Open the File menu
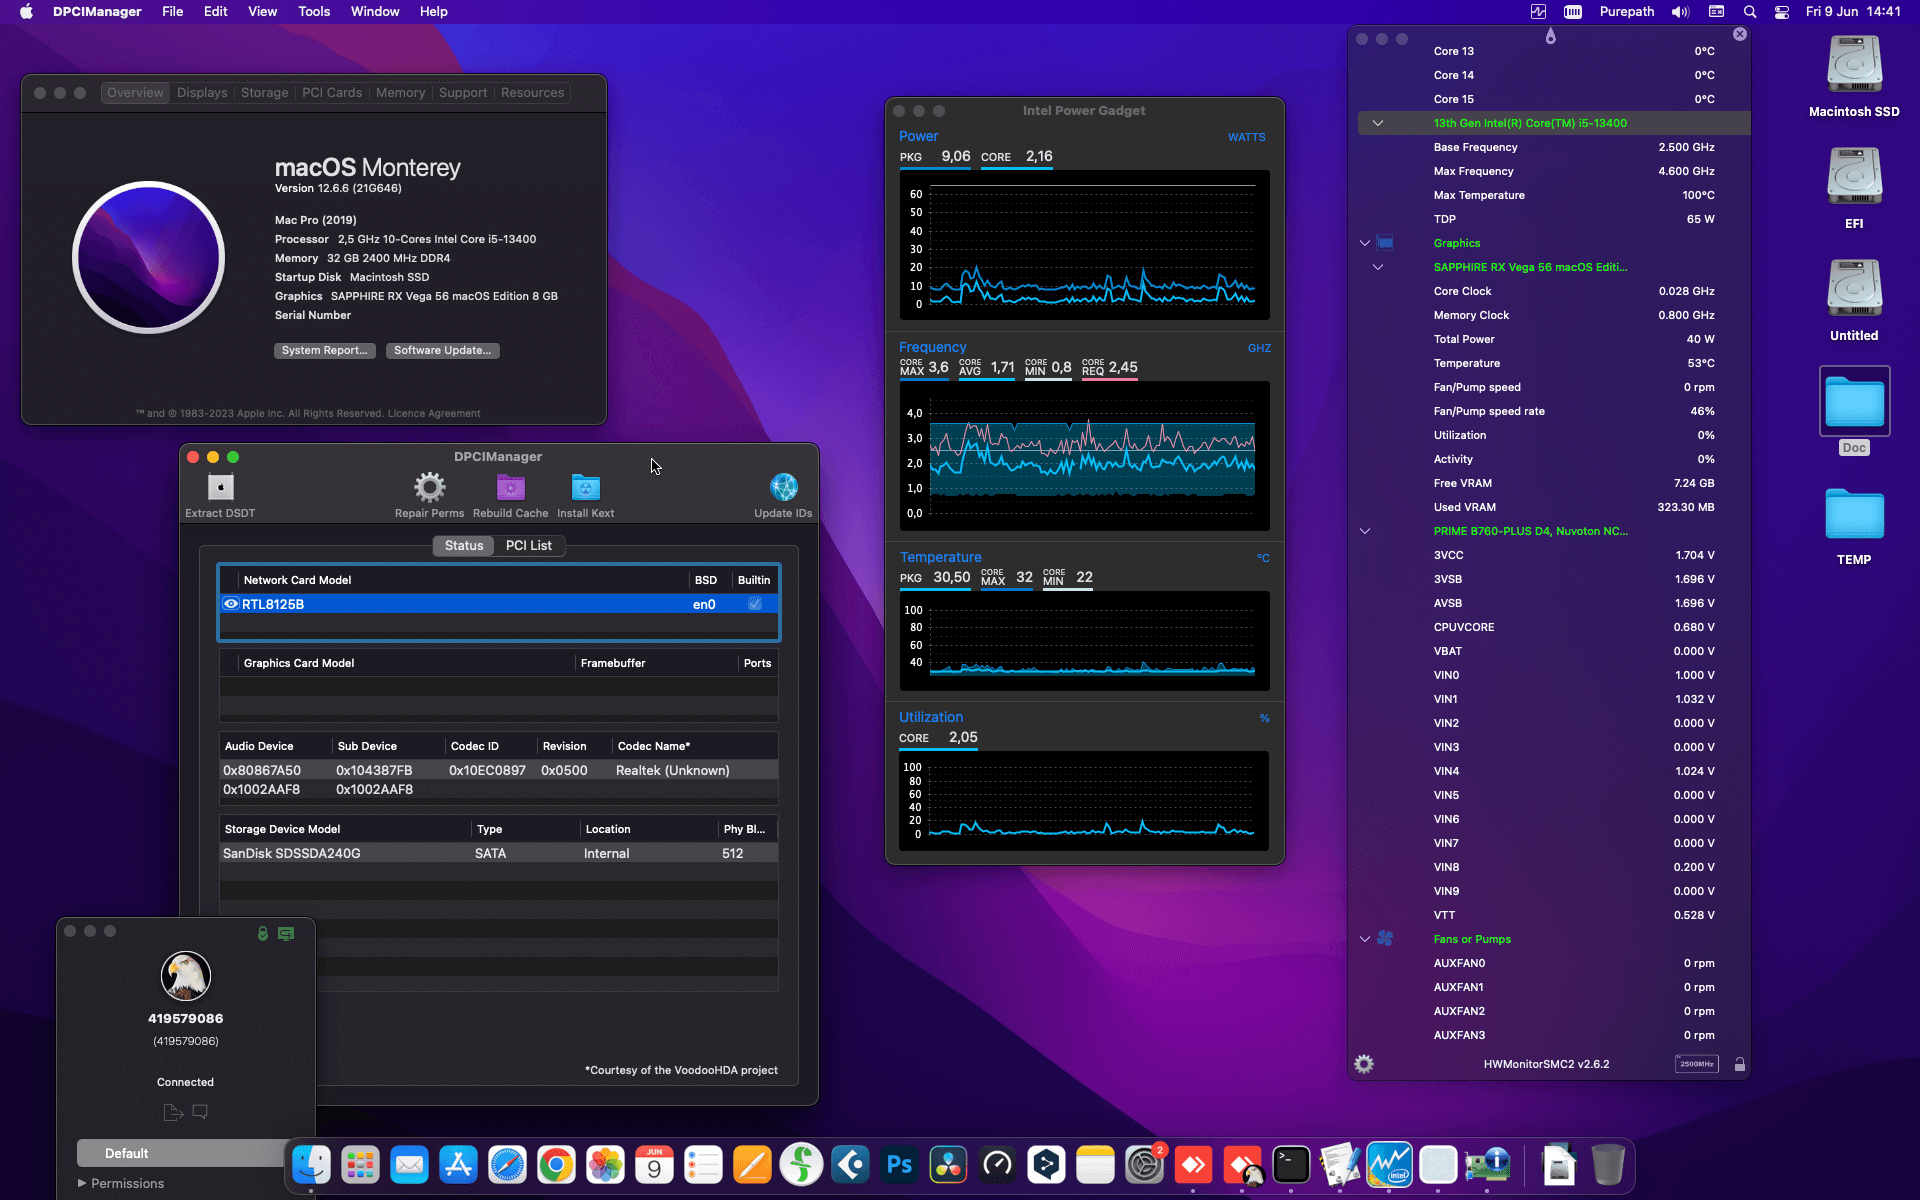The height and width of the screenshot is (1200, 1920). click(x=172, y=12)
